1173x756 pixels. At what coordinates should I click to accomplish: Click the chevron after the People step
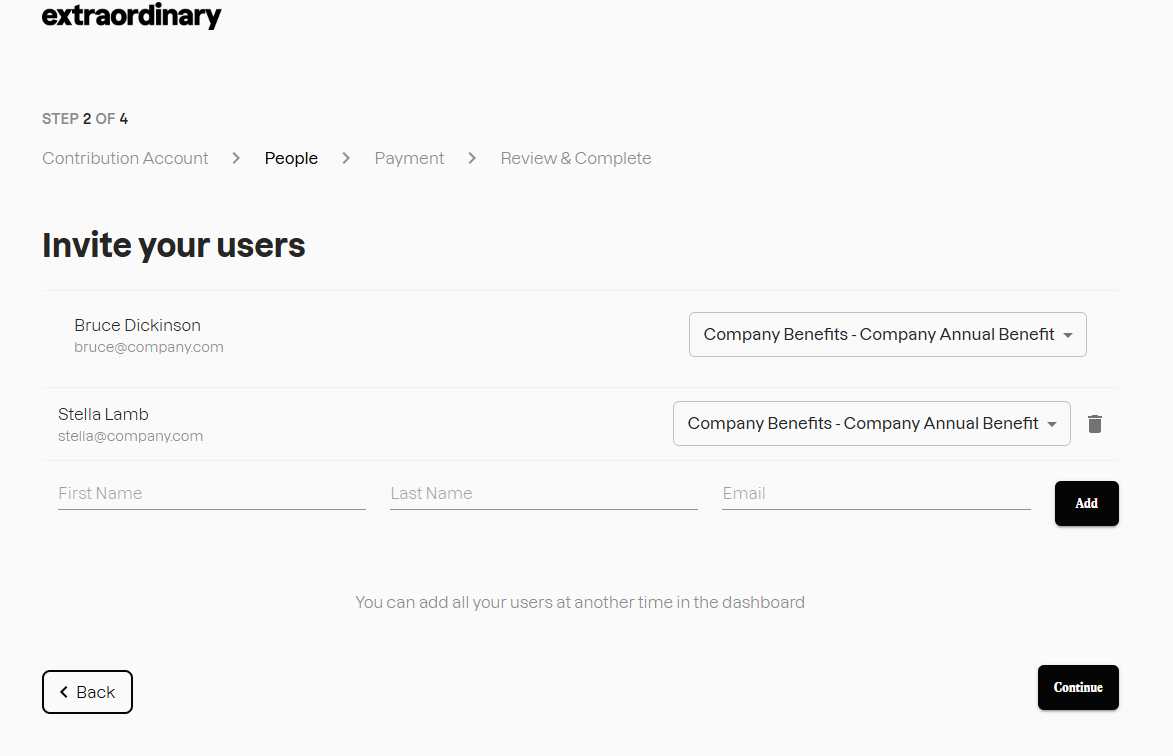[x=346, y=158]
